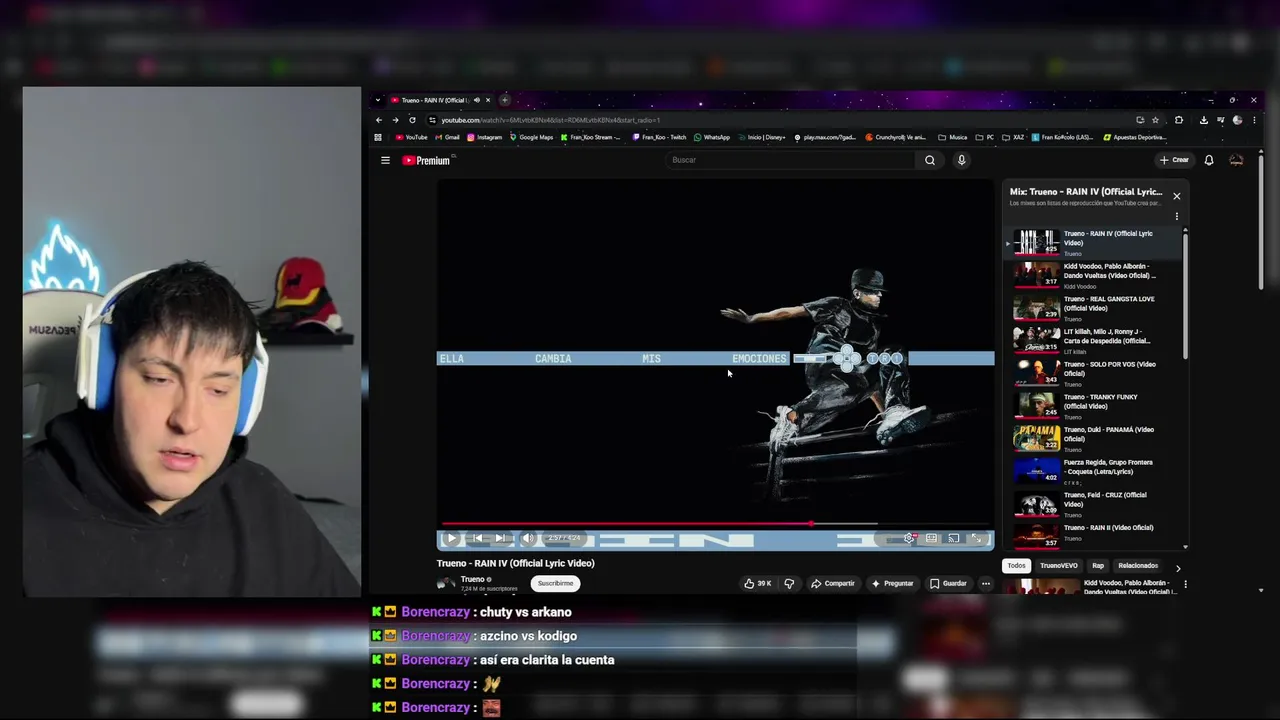Play Kidd Voodoo Dando Vueltas from the mix
The image size is (1280, 720).
(x=1095, y=274)
